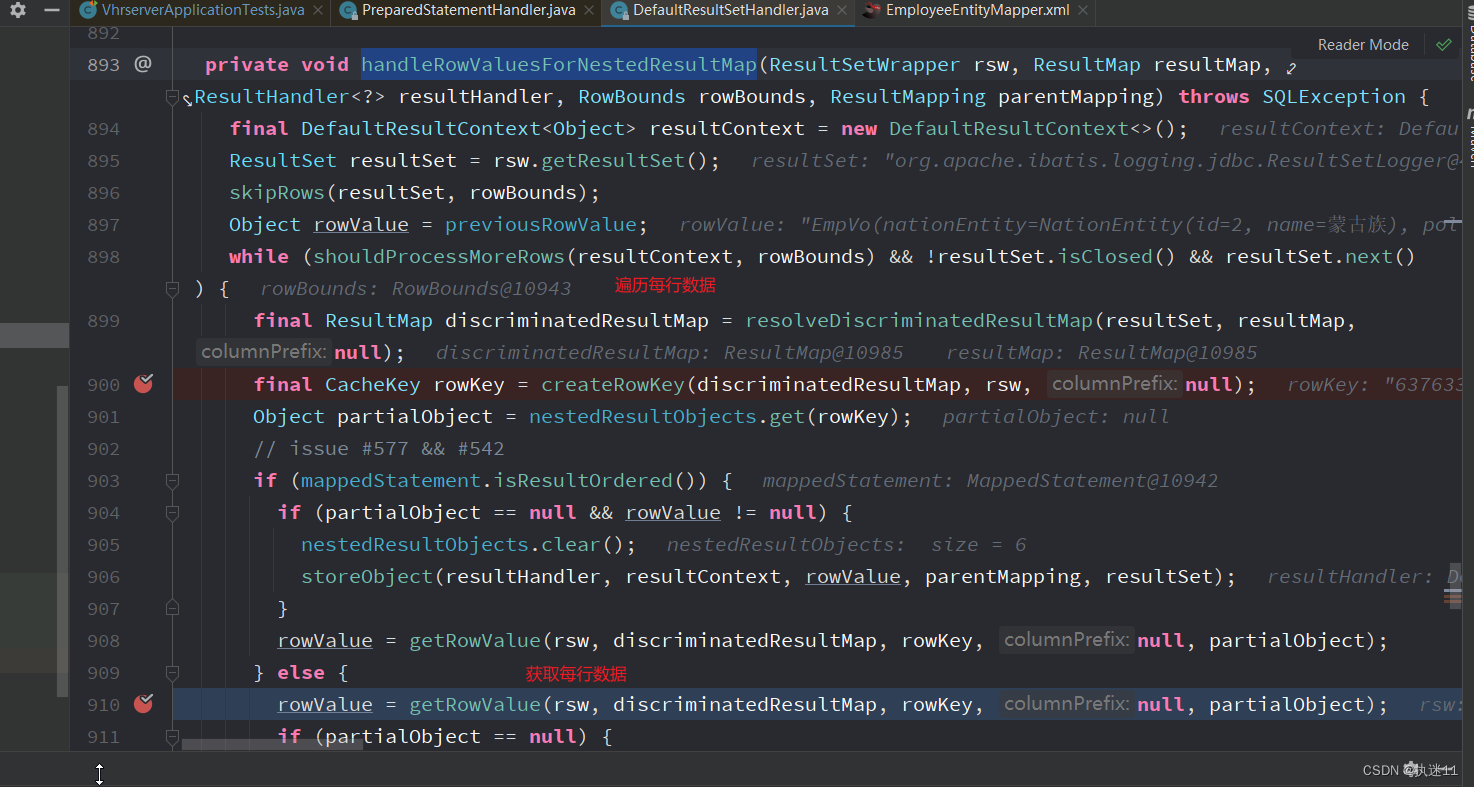Click the resolveDiscriminatedResultMap method call
Screen dimensions: 1474x787
[919, 321]
